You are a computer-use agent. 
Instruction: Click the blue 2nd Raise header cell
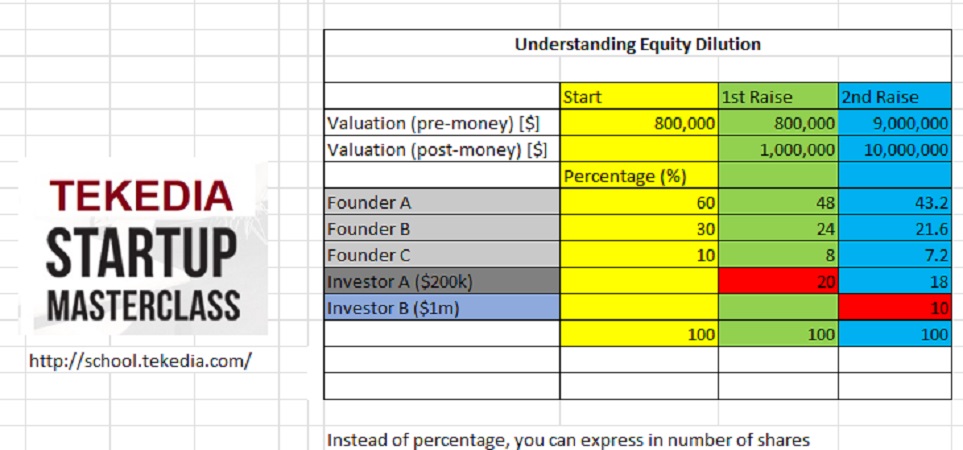point(894,97)
